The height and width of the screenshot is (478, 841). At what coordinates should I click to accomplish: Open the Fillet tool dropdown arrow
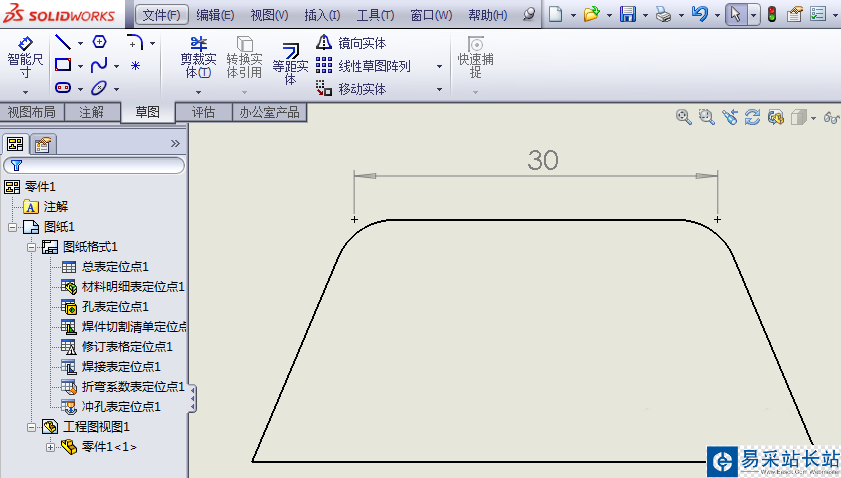(x=152, y=43)
